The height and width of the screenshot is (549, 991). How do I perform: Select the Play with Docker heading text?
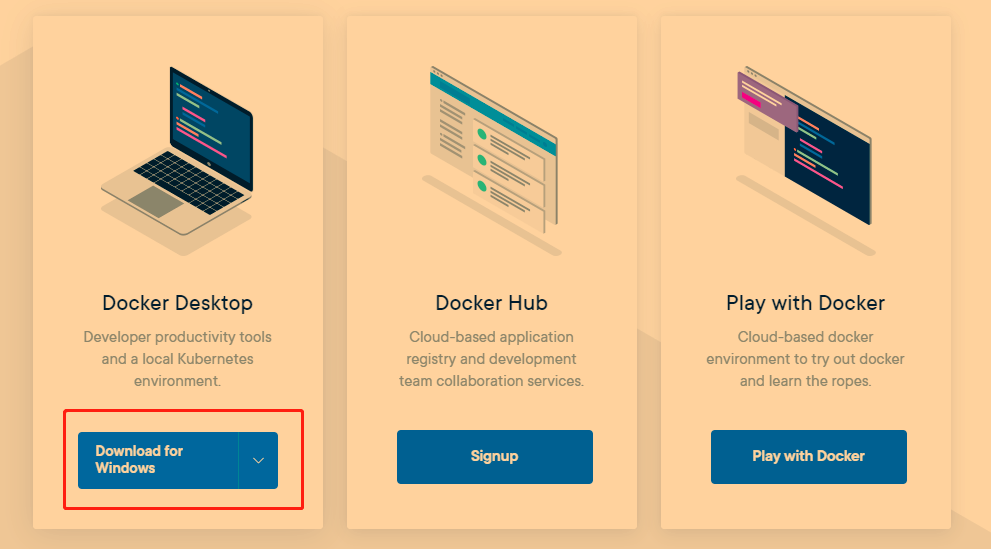[x=805, y=303]
